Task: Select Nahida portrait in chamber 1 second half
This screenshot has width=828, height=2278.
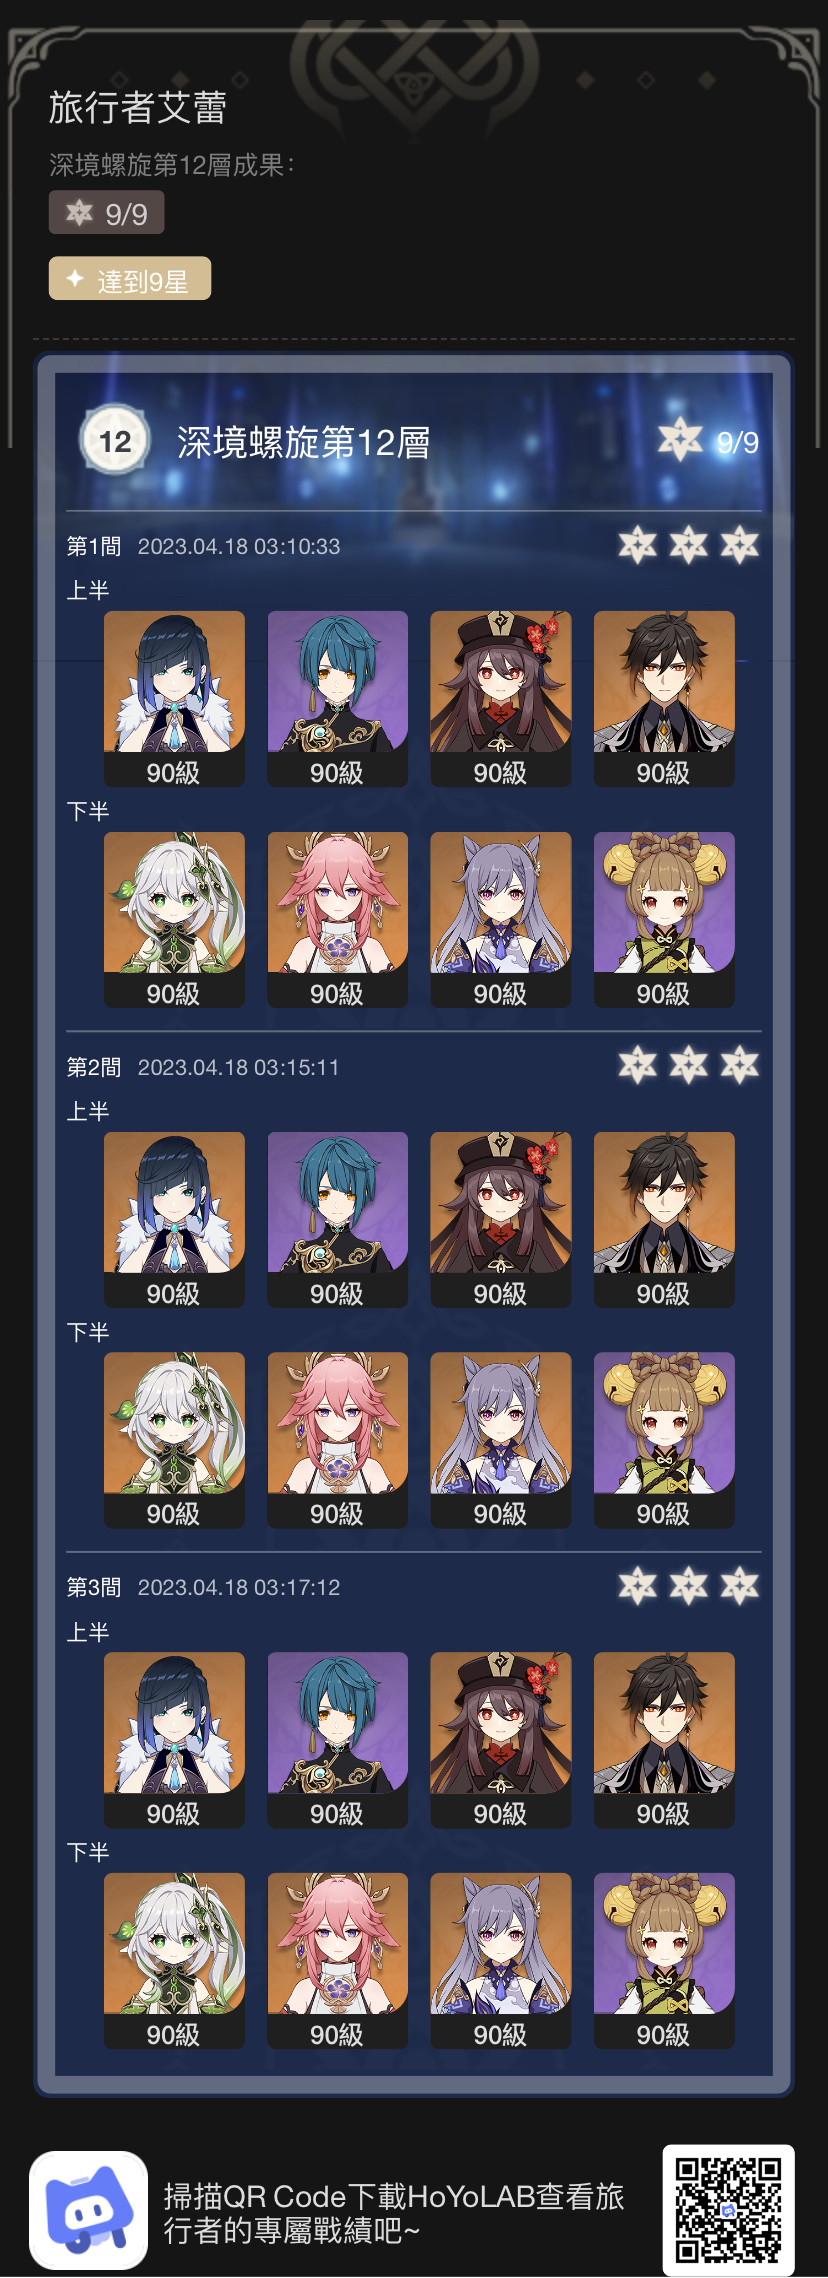Action: coord(174,919)
